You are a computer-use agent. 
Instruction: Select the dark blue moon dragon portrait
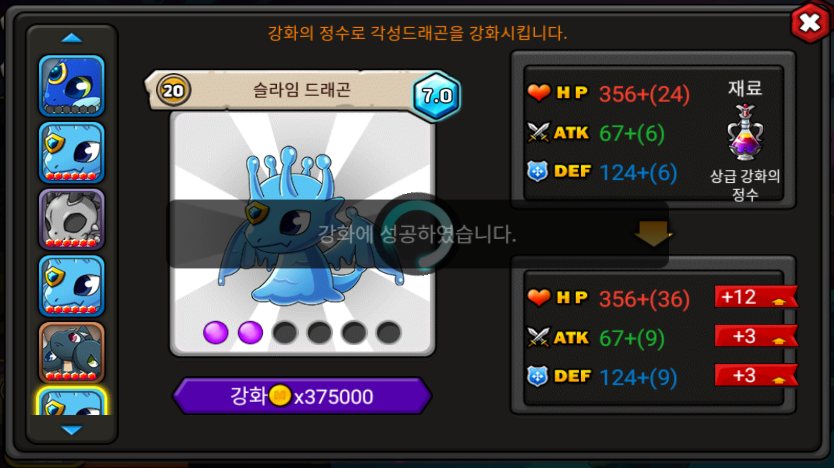click(x=71, y=86)
